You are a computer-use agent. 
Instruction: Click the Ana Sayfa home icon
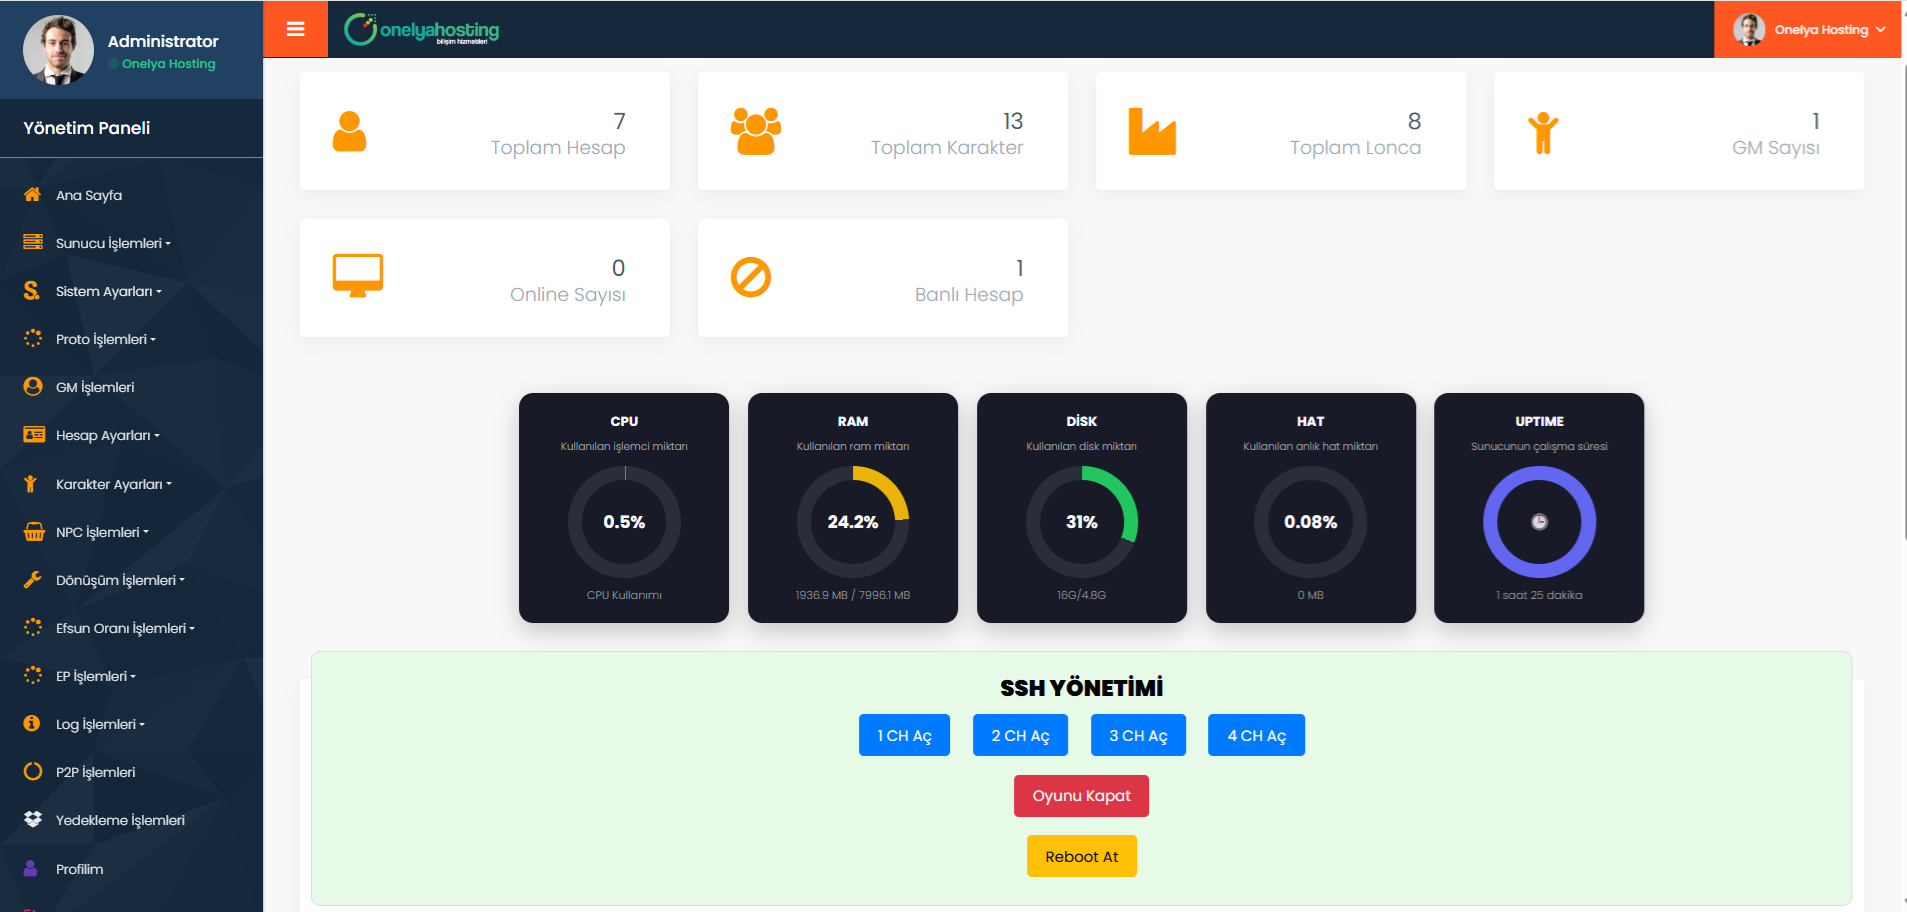(x=33, y=195)
